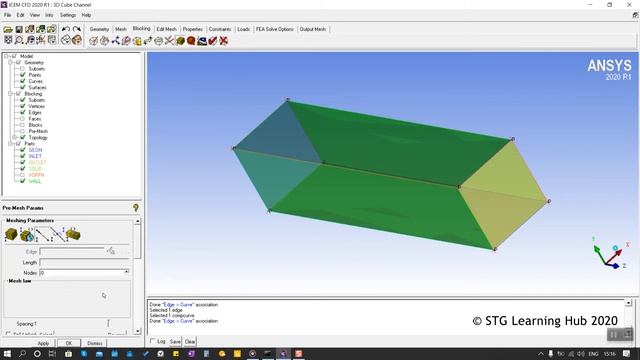Image resolution: width=640 pixels, height=360 pixels.
Task: Click the local coordinate system icon
Action: point(41,40)
